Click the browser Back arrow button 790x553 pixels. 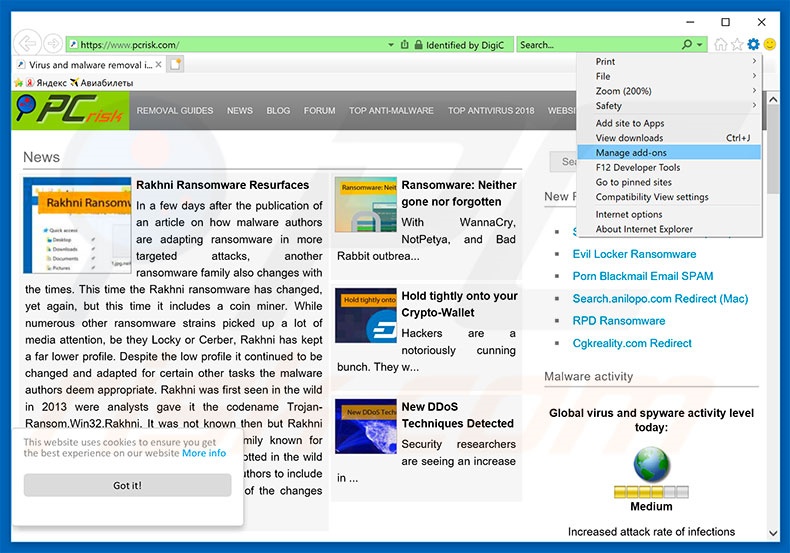26,44
